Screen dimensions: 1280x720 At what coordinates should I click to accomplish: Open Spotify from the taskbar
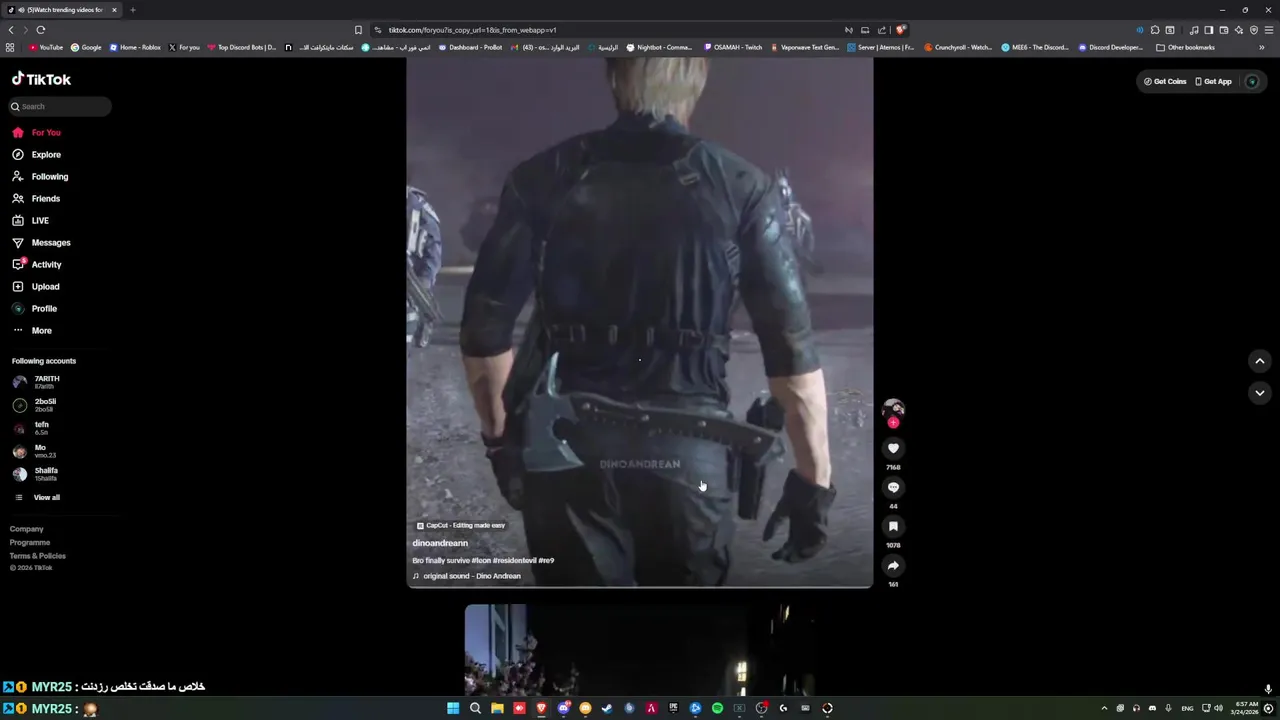pyautogui.click(x=717, y=708)
